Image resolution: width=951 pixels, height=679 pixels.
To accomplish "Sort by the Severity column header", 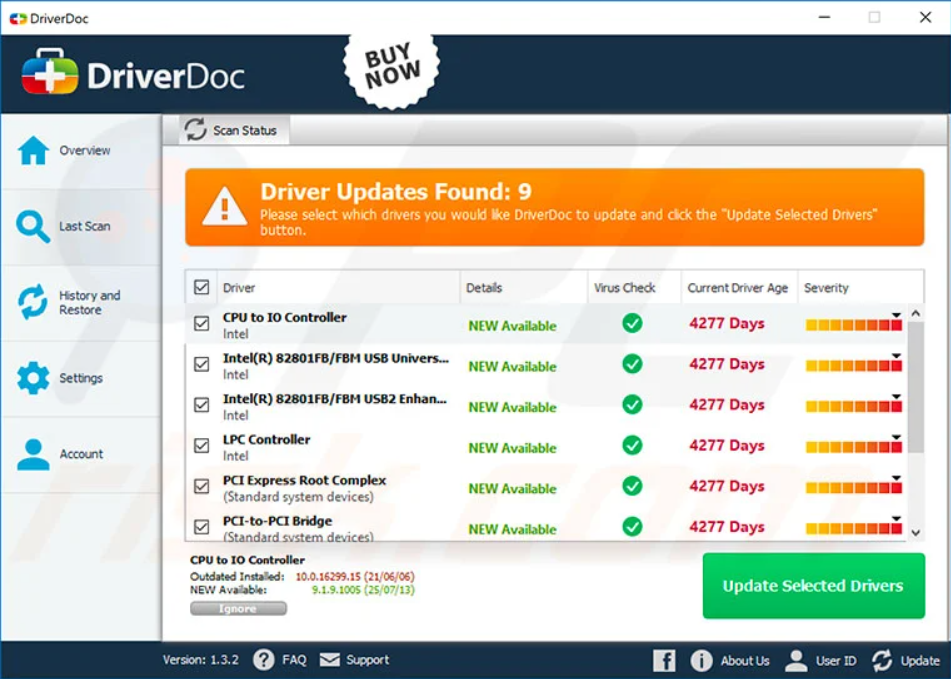I will (861, 287).
